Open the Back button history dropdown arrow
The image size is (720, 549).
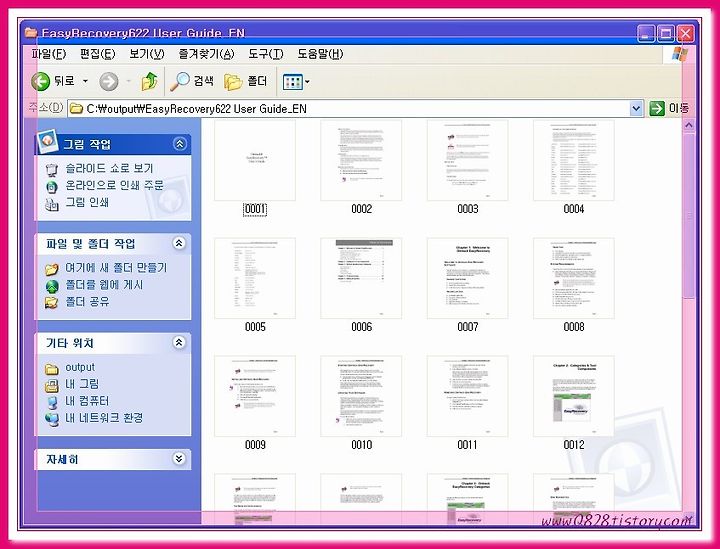pos(85,82)
